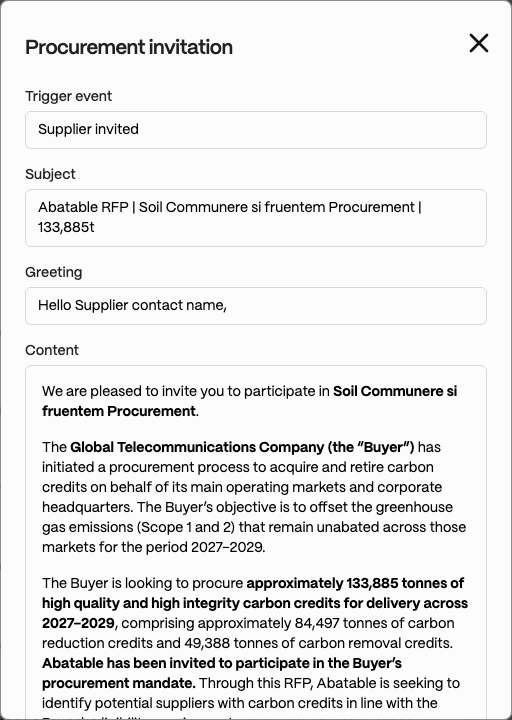Viewport: 512px width, 720px height.
Task: Click the 133,885t text in the Subject field
Action: click(66, 227)
